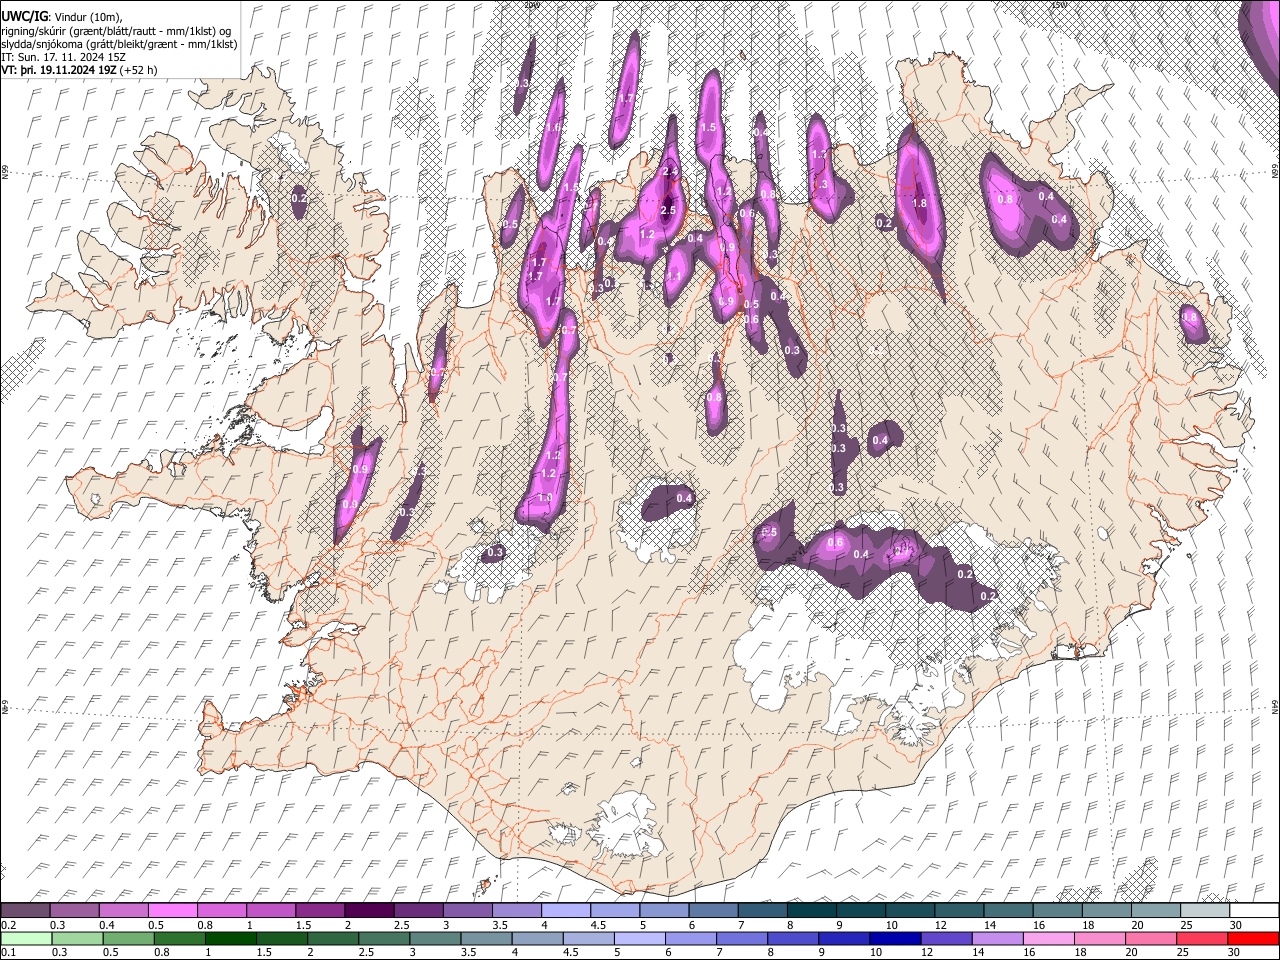Click the 0.5–0.8 bright pink swatch, upper legend row
The width and height of the screenshot is (1280, 960).
click(172, 910)
